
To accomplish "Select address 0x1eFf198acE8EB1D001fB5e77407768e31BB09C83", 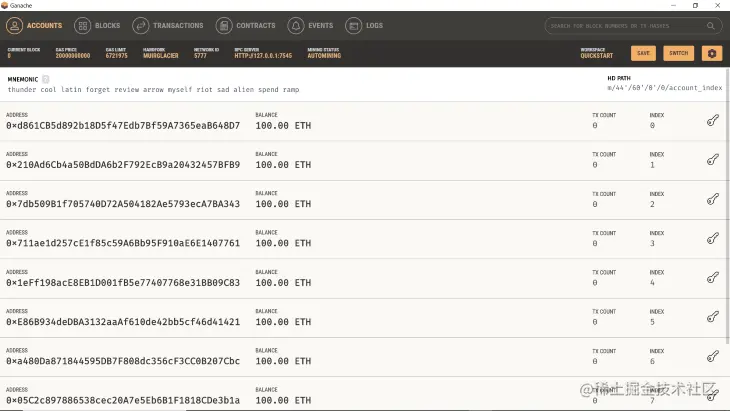I will [x=123, y=283].
